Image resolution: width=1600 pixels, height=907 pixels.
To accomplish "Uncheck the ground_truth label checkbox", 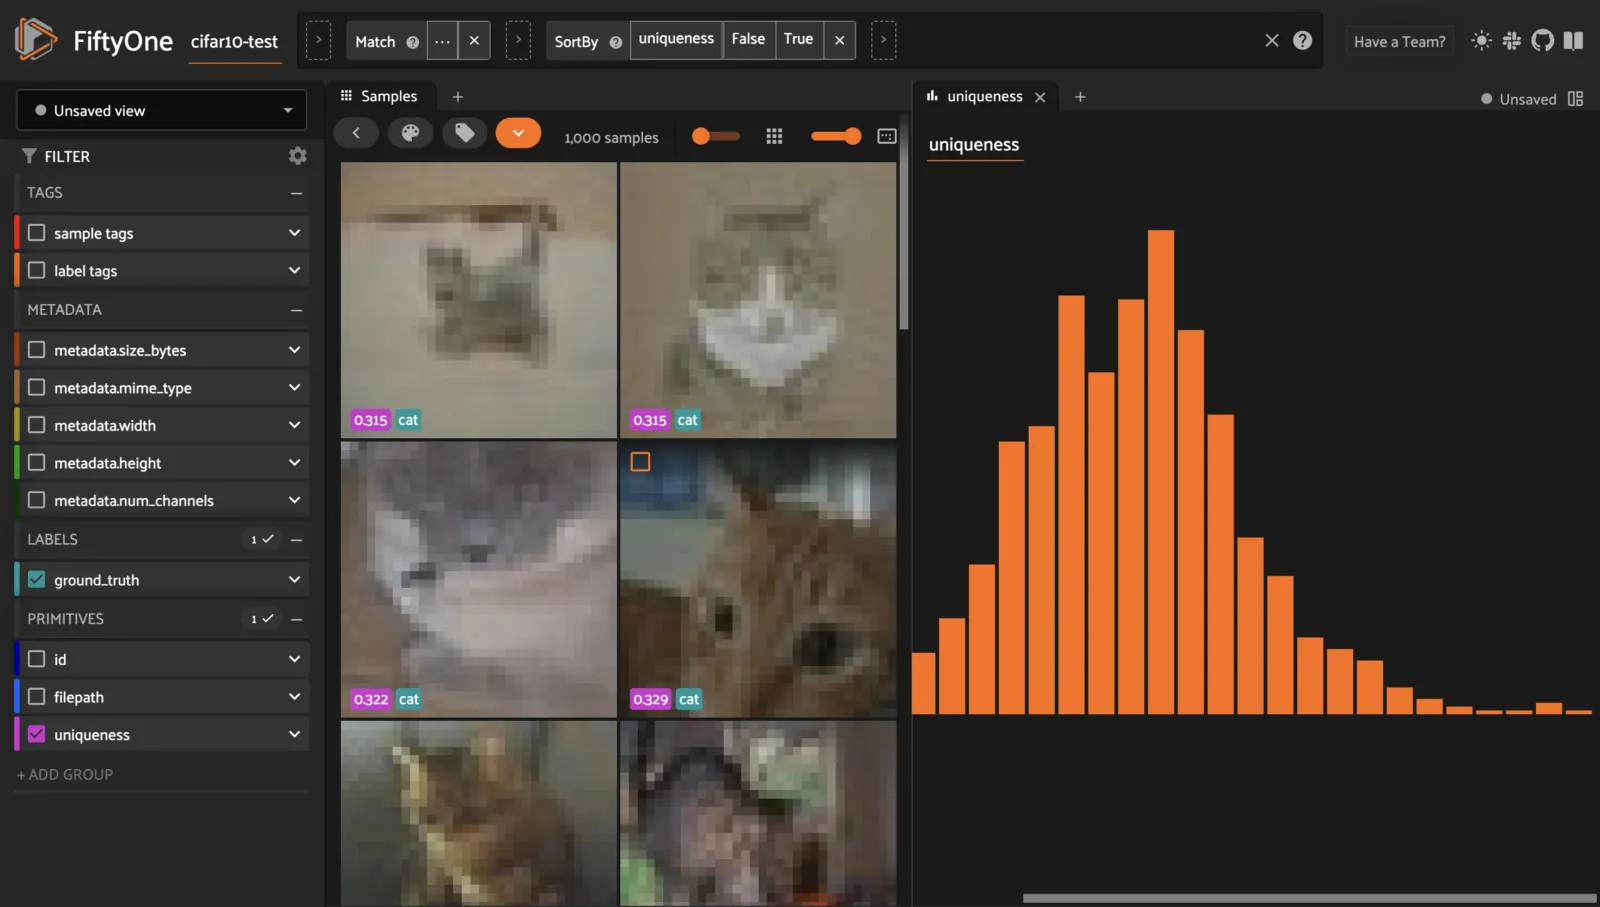I will pos(37,579).
